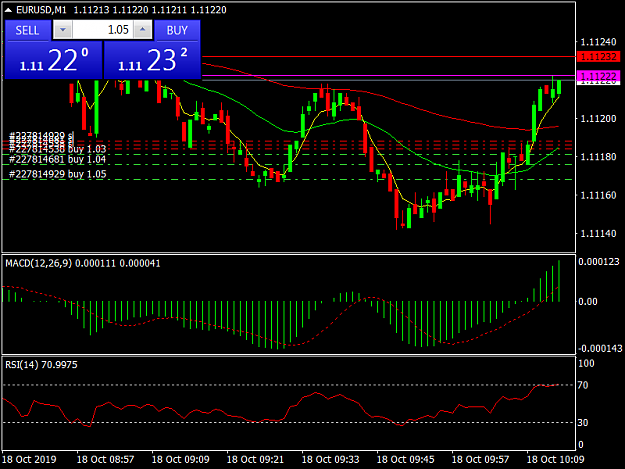Screen dimensions: 625x469
Task: Click the buy price 1.11 23 panel
Action: (152, 61)
